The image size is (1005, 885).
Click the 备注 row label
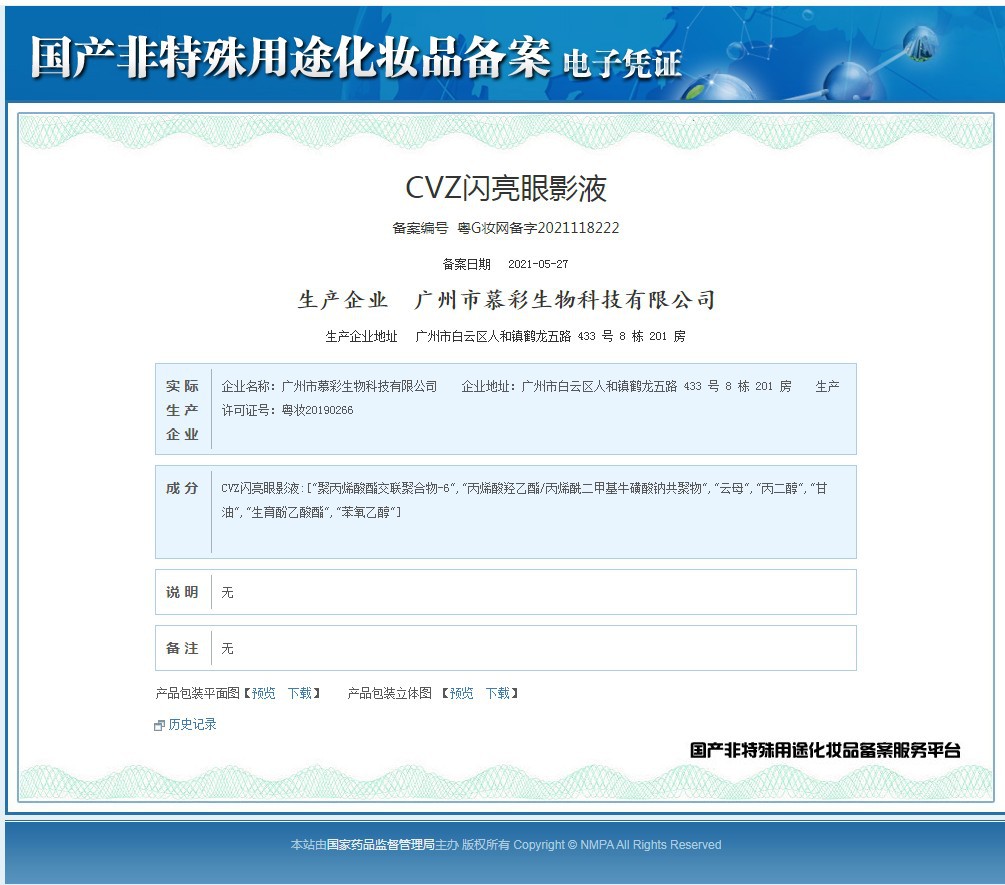click(x=182, y=649)
